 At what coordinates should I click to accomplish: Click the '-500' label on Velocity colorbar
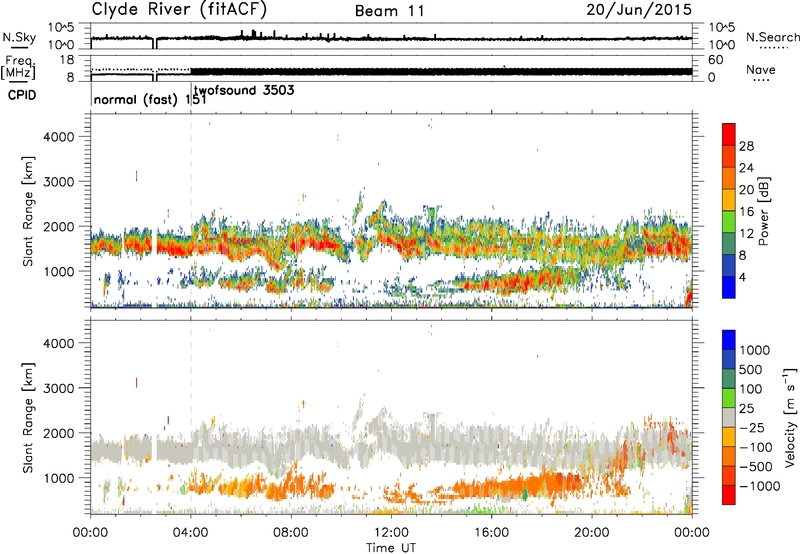[x=756, y=467]
